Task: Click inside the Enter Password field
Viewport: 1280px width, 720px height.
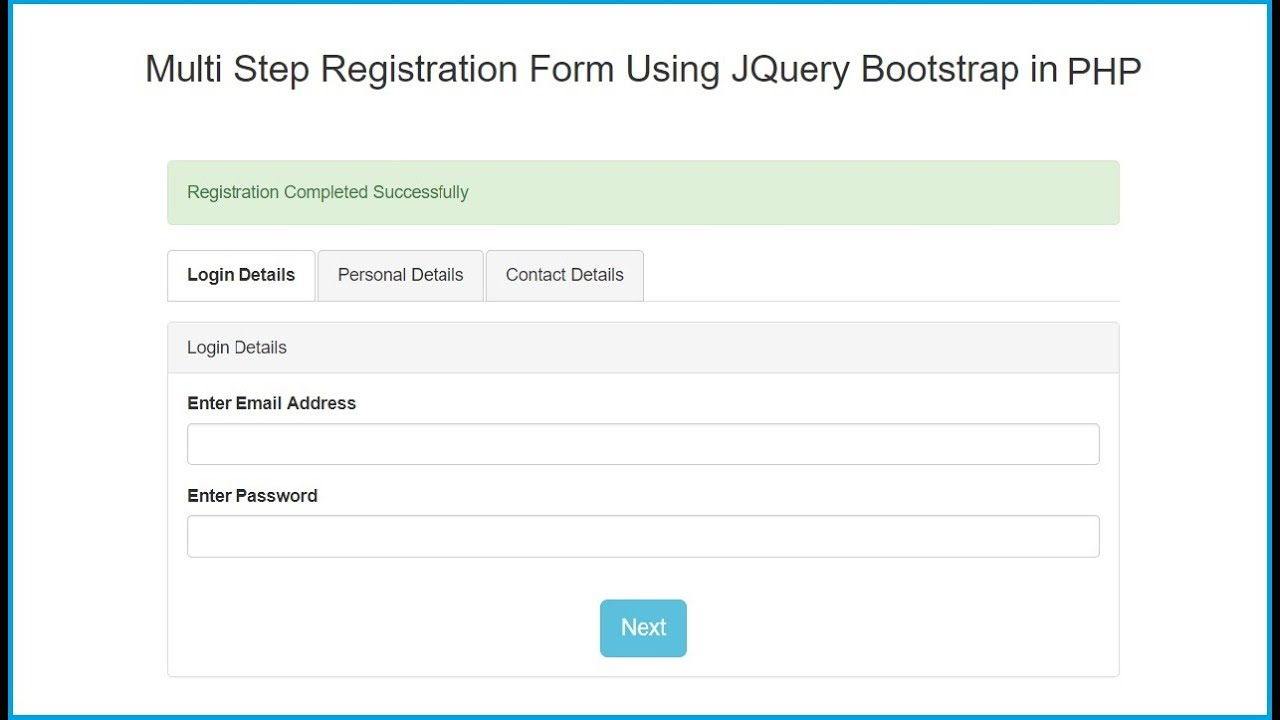Action: pos(643,536)
